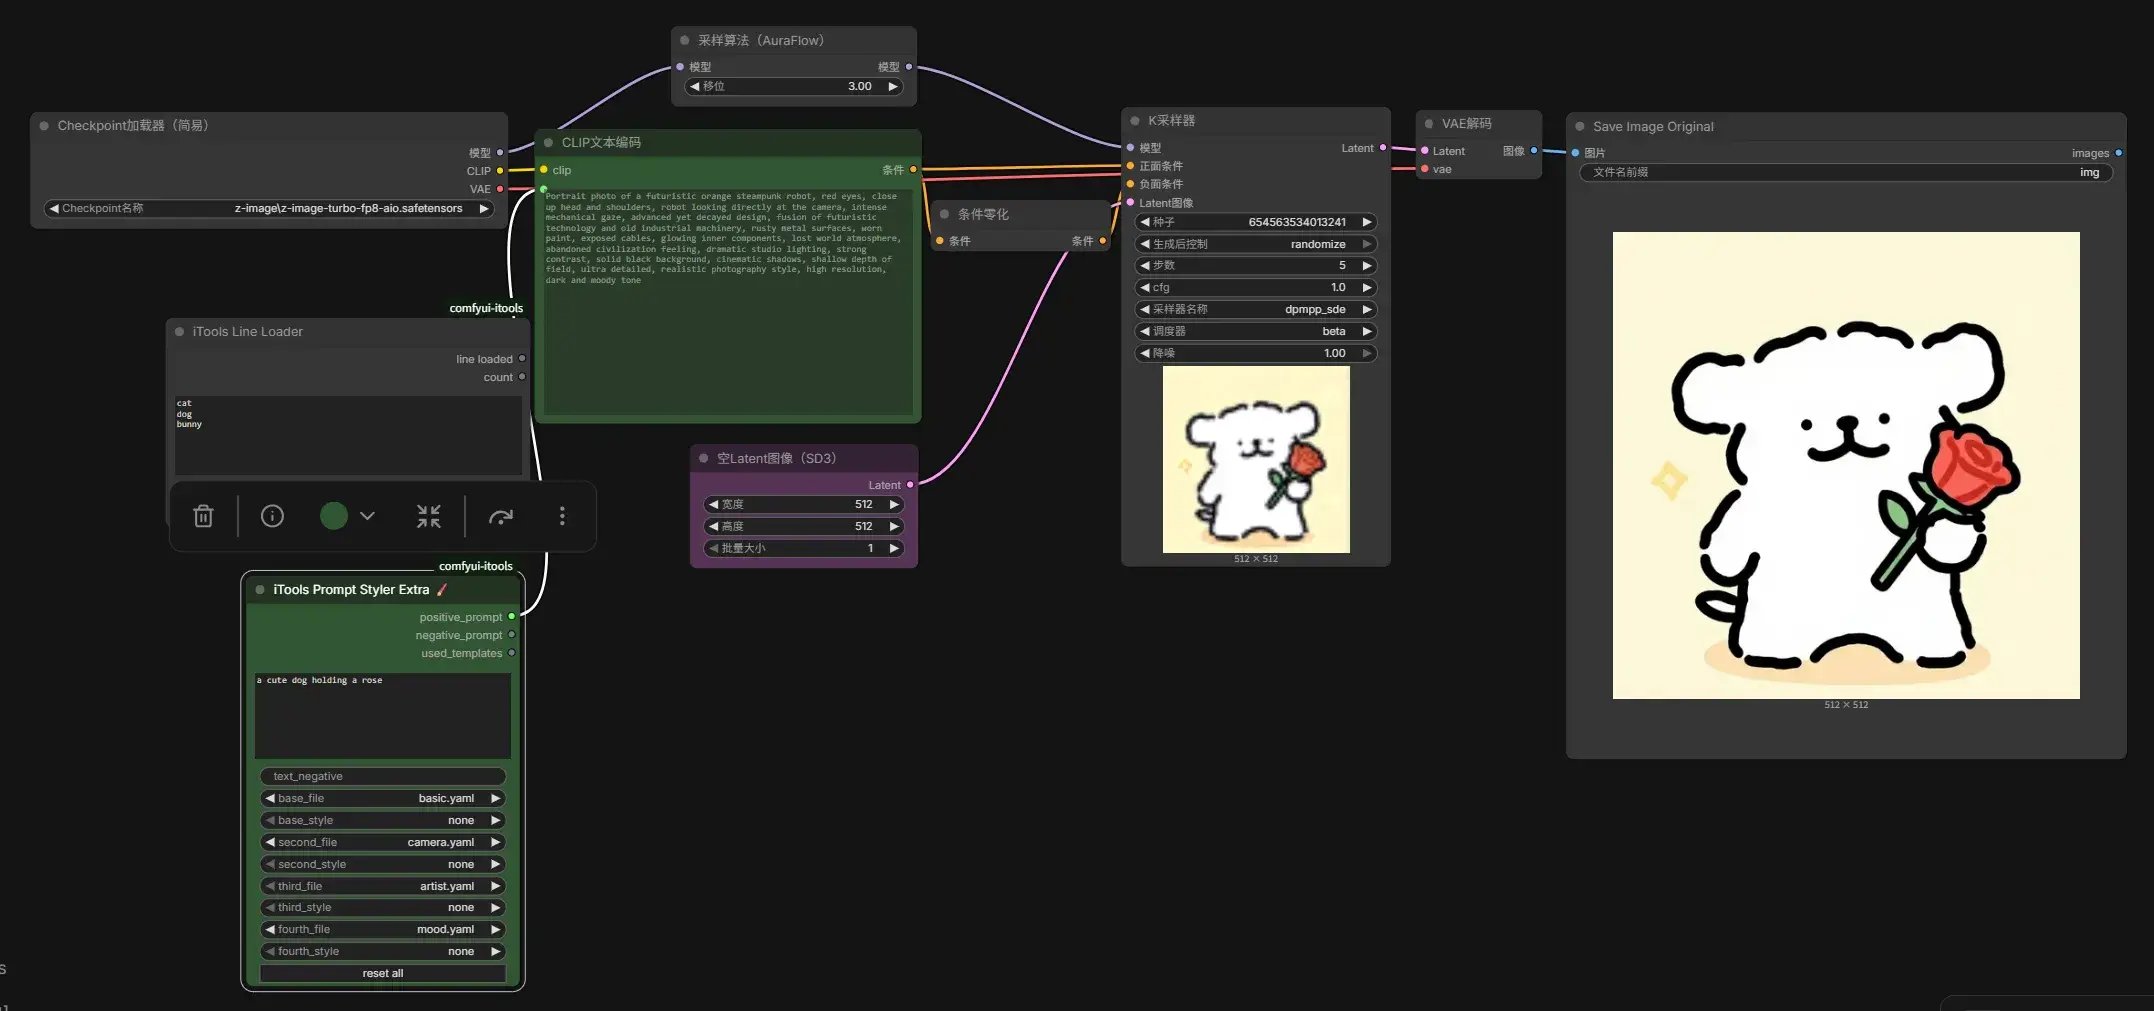Image resolution: width=2154 pixels, height=1011 pixels.
Task: Previous checkpoint with left arrow
Action: [x=54, y=209]
